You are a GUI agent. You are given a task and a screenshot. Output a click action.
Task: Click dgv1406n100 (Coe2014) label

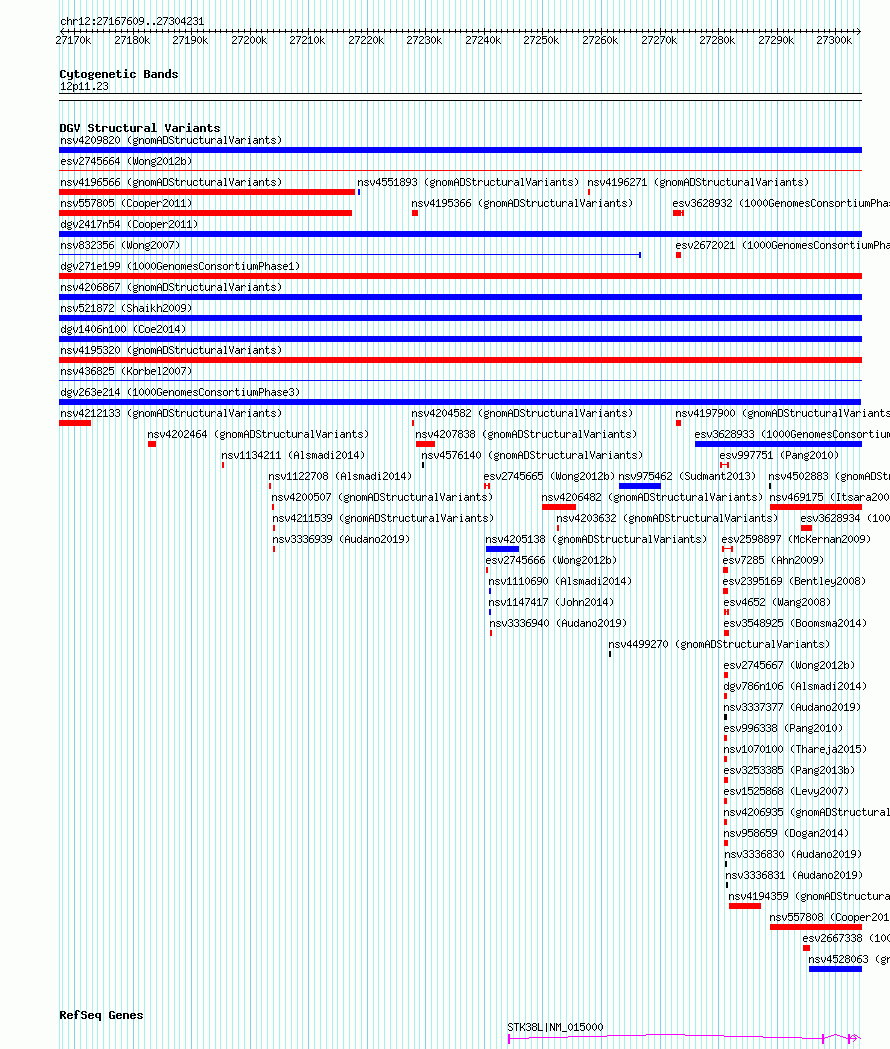[123, 329]
